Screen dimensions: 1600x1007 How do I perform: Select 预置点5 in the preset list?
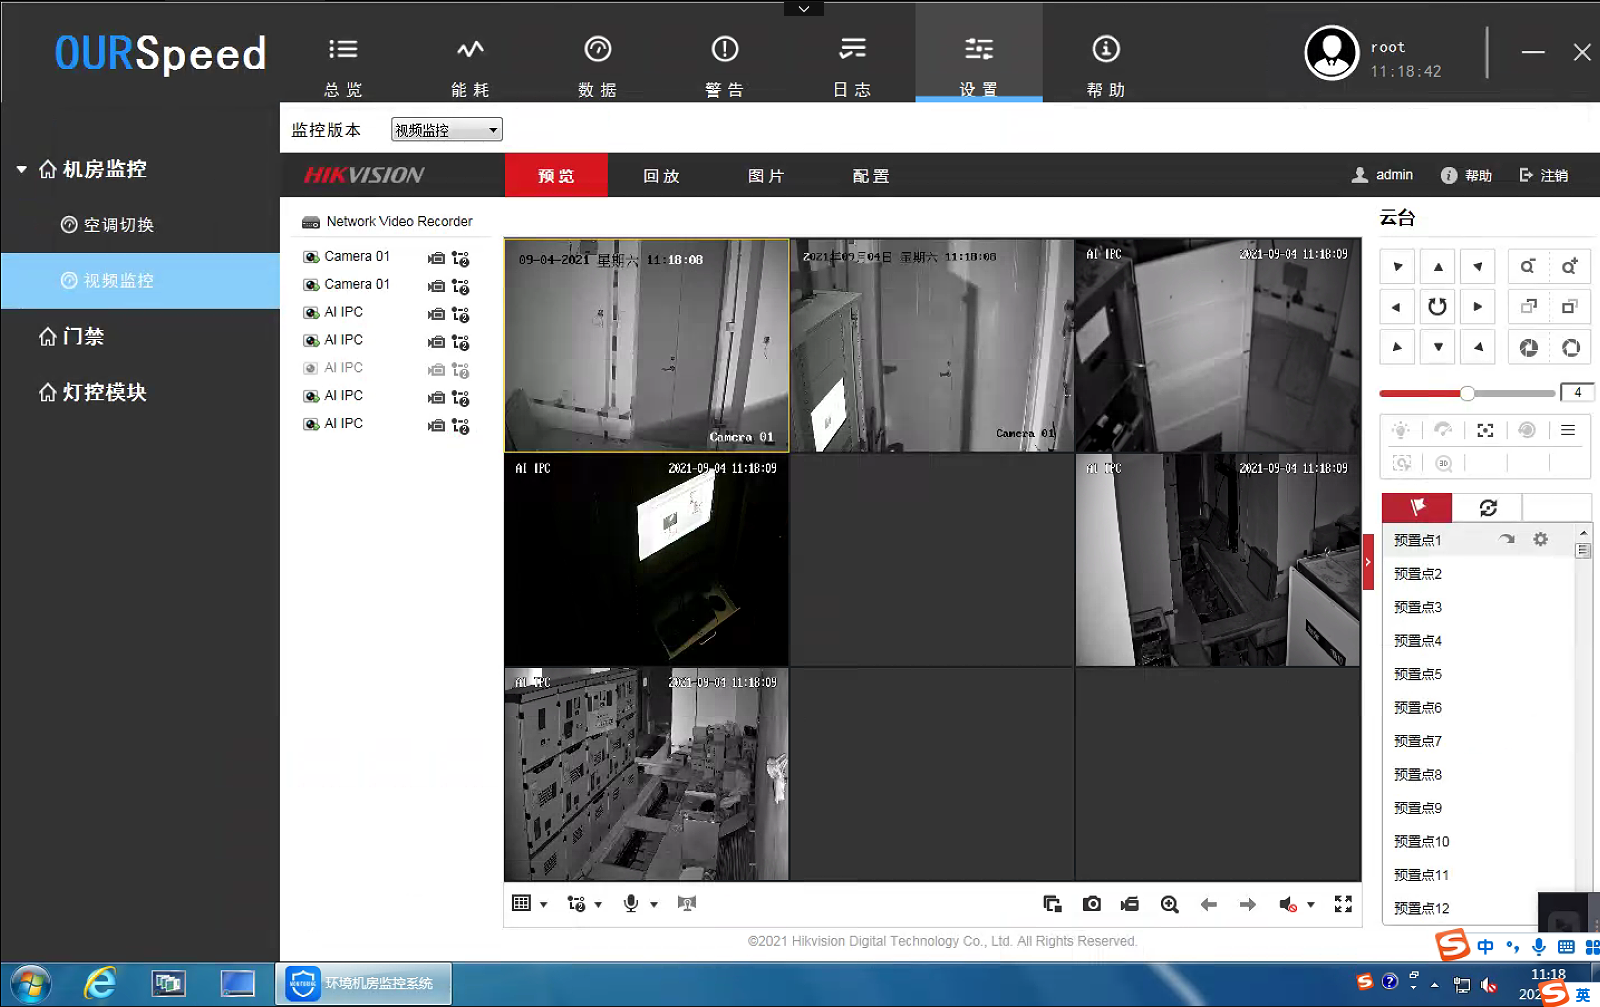[x=1418, y=674]
